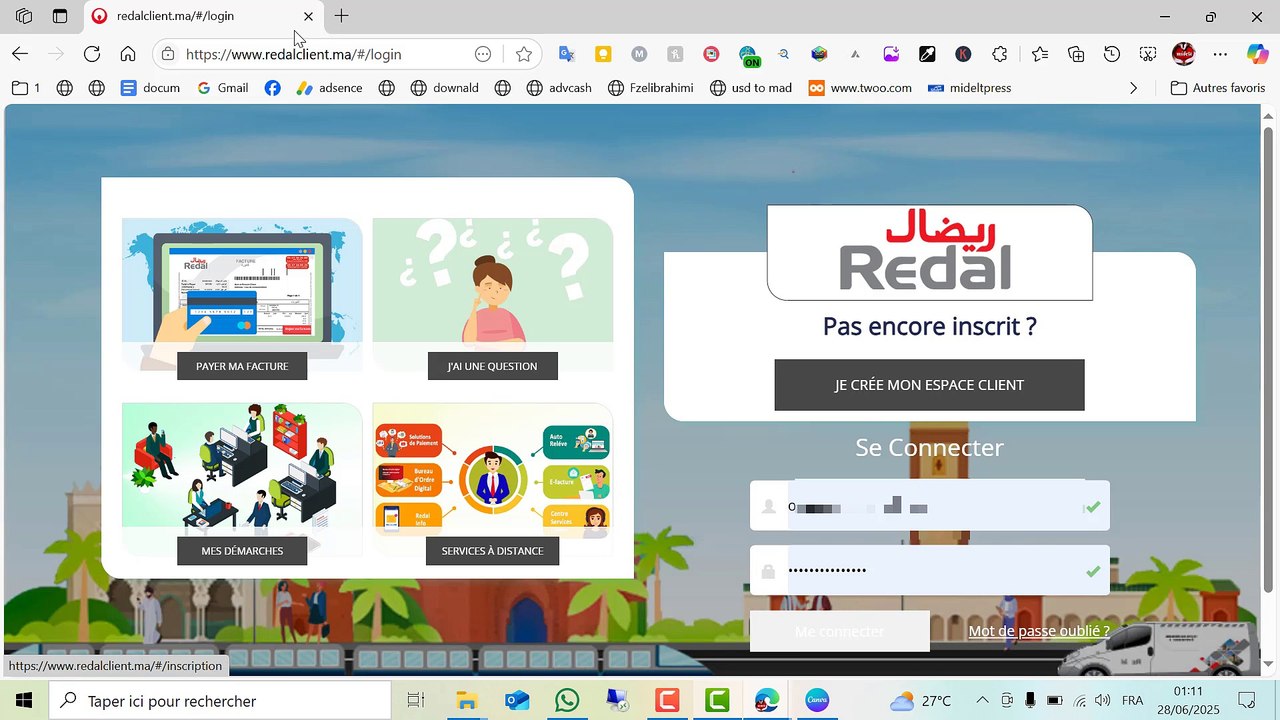The image size is (1280, 720).
Task: Click the browser profile avatar
Action: 1184,54
